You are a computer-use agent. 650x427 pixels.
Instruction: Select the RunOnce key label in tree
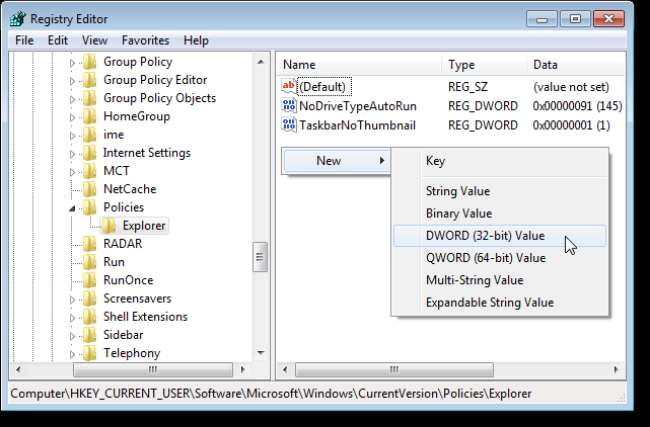coord(128,281)
